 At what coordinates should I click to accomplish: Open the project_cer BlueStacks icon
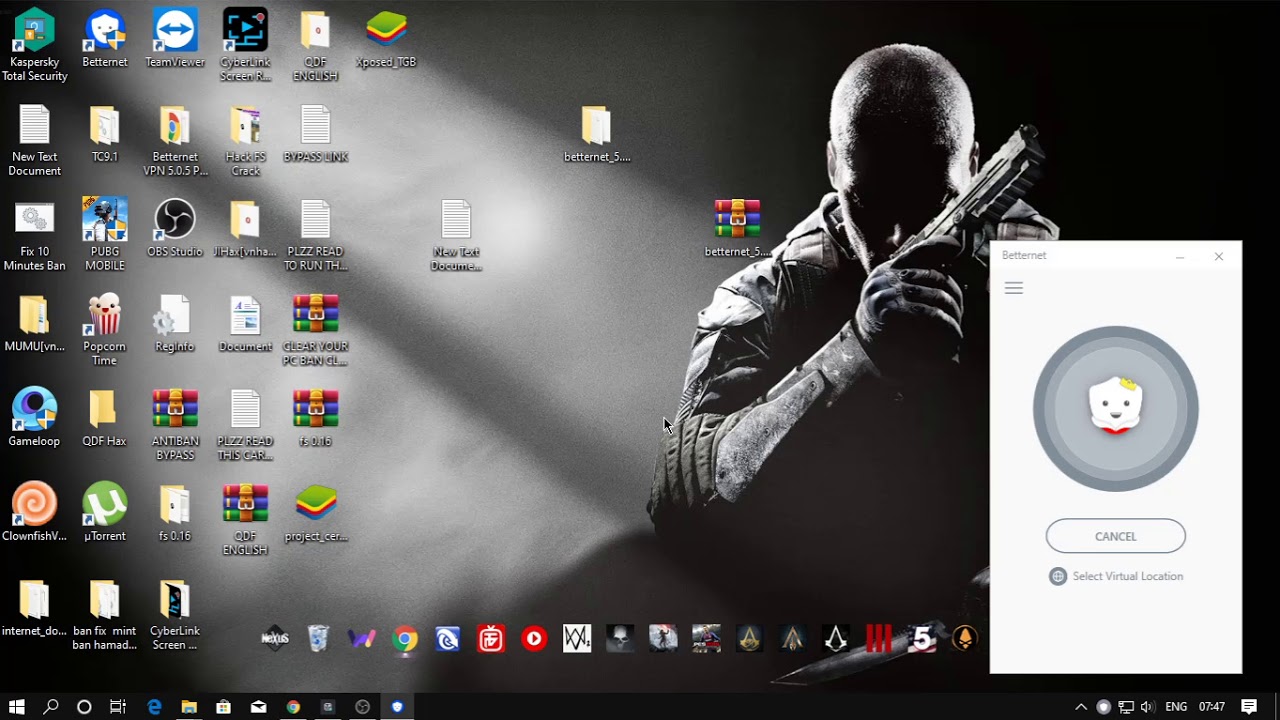pyautogui.click(x=316, y=513)
